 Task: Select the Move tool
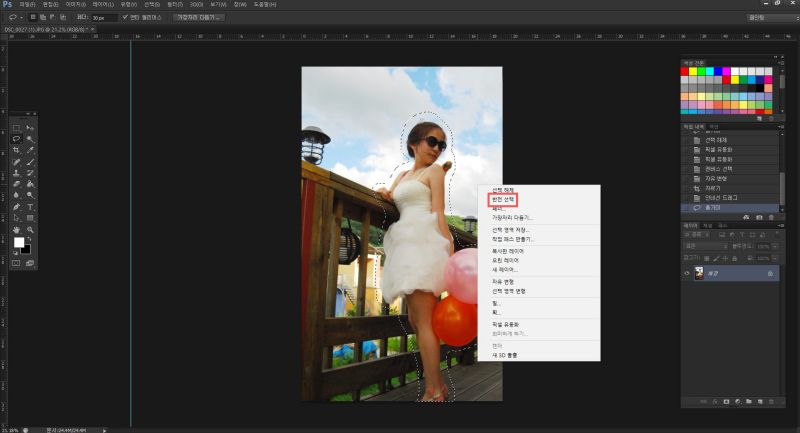[30, 128]
